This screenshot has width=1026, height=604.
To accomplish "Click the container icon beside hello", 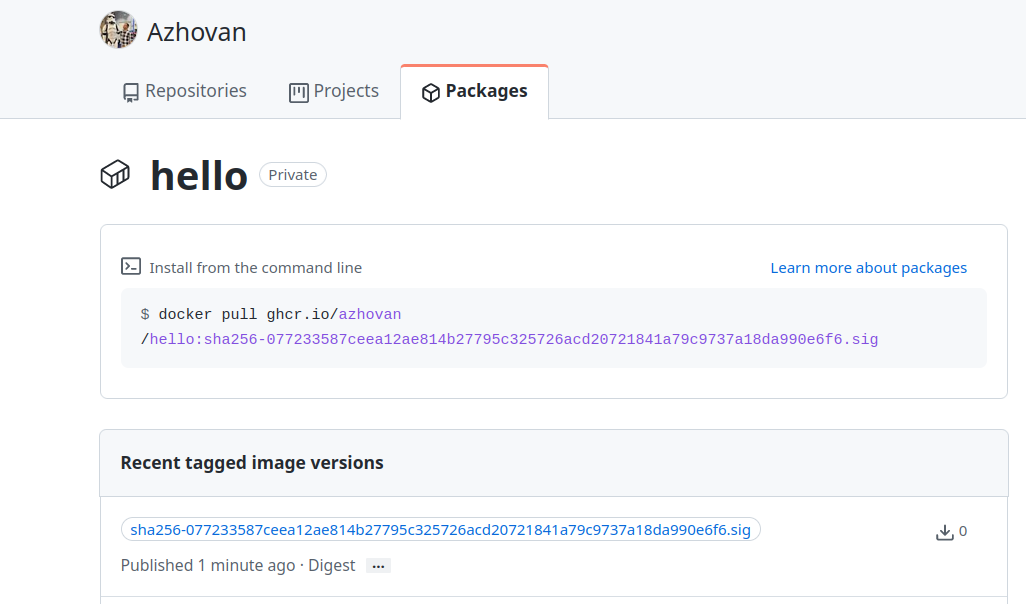I will coord(115,175).
